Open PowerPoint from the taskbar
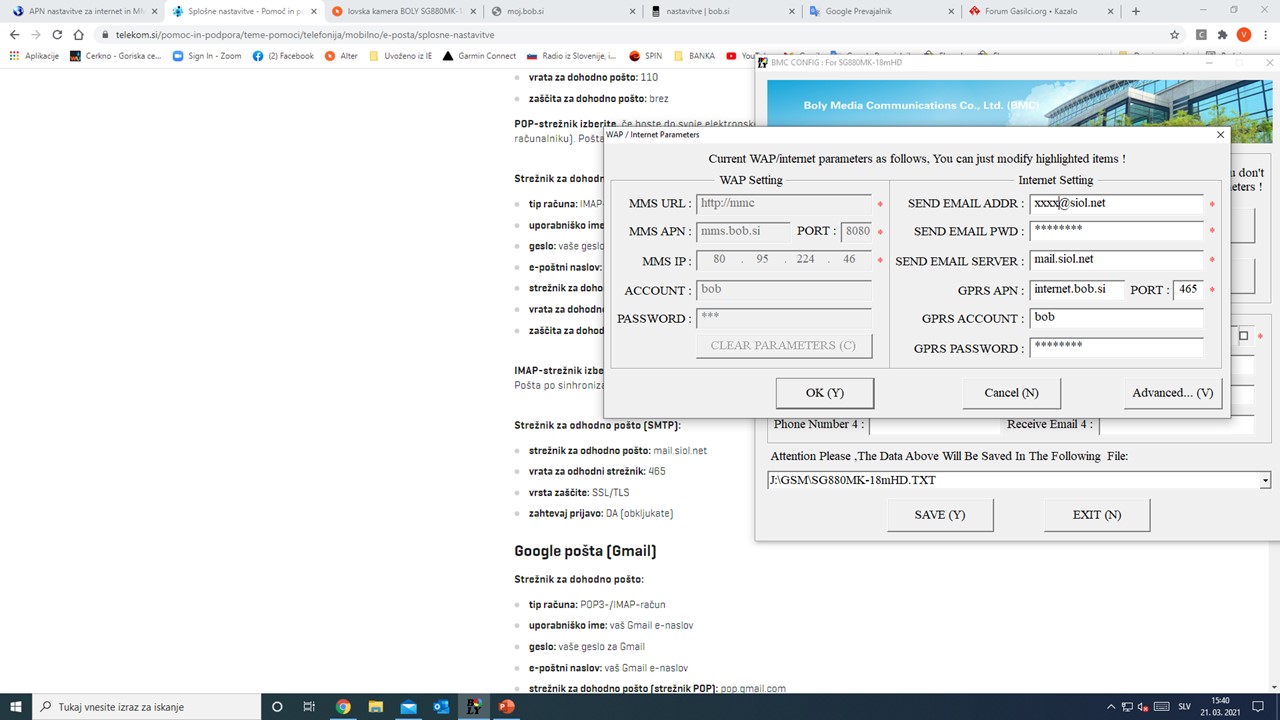This screenshot has height=720, width=1280. (x=506, y=706)
